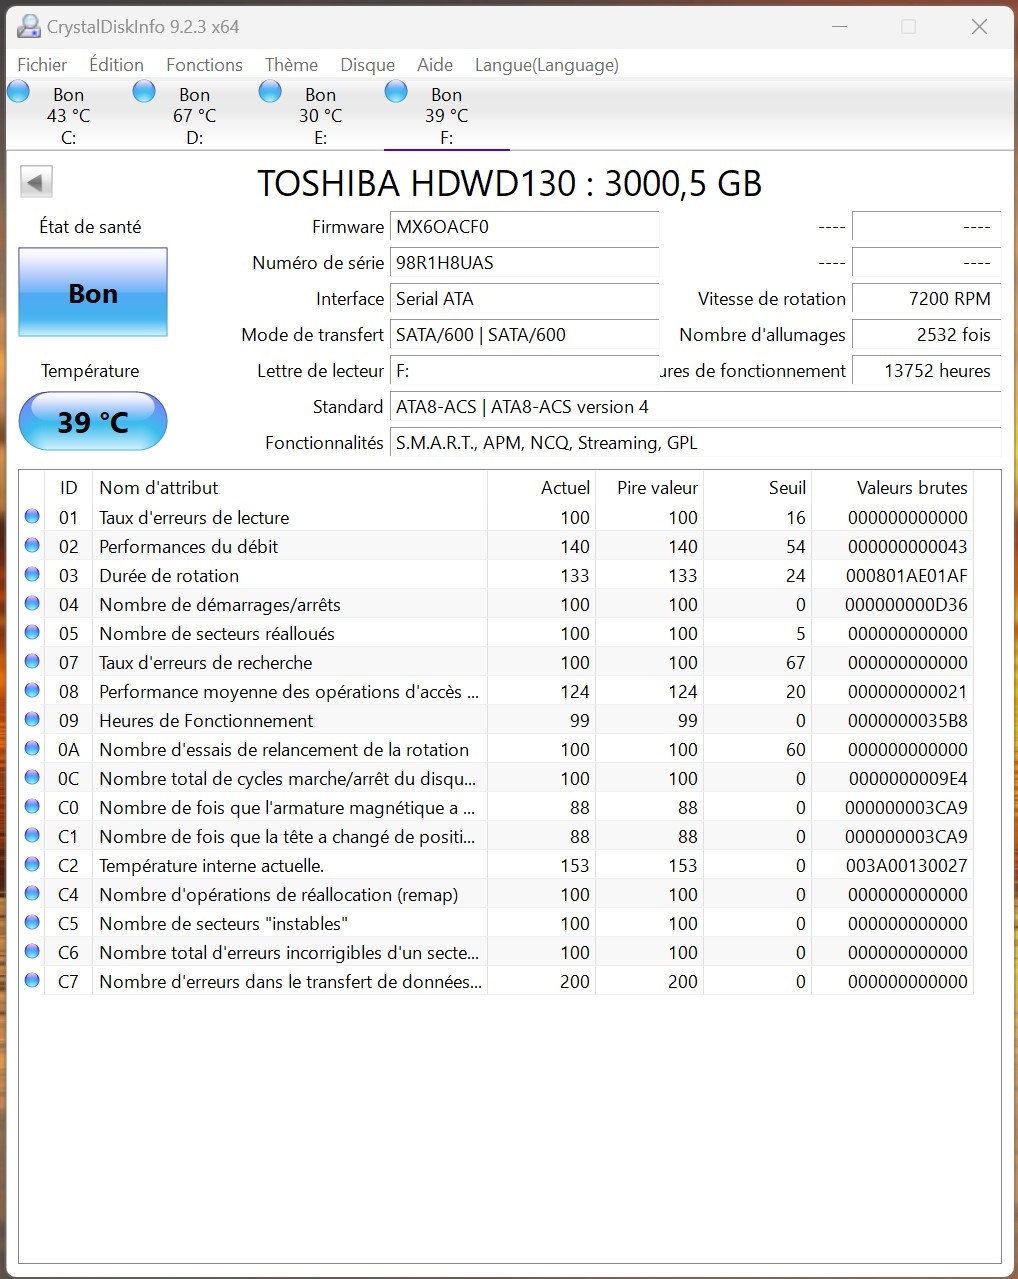Click status dot of attribute 04 row
The width and height of the screenshot is (1018, 1279).
tap(32, 603)
